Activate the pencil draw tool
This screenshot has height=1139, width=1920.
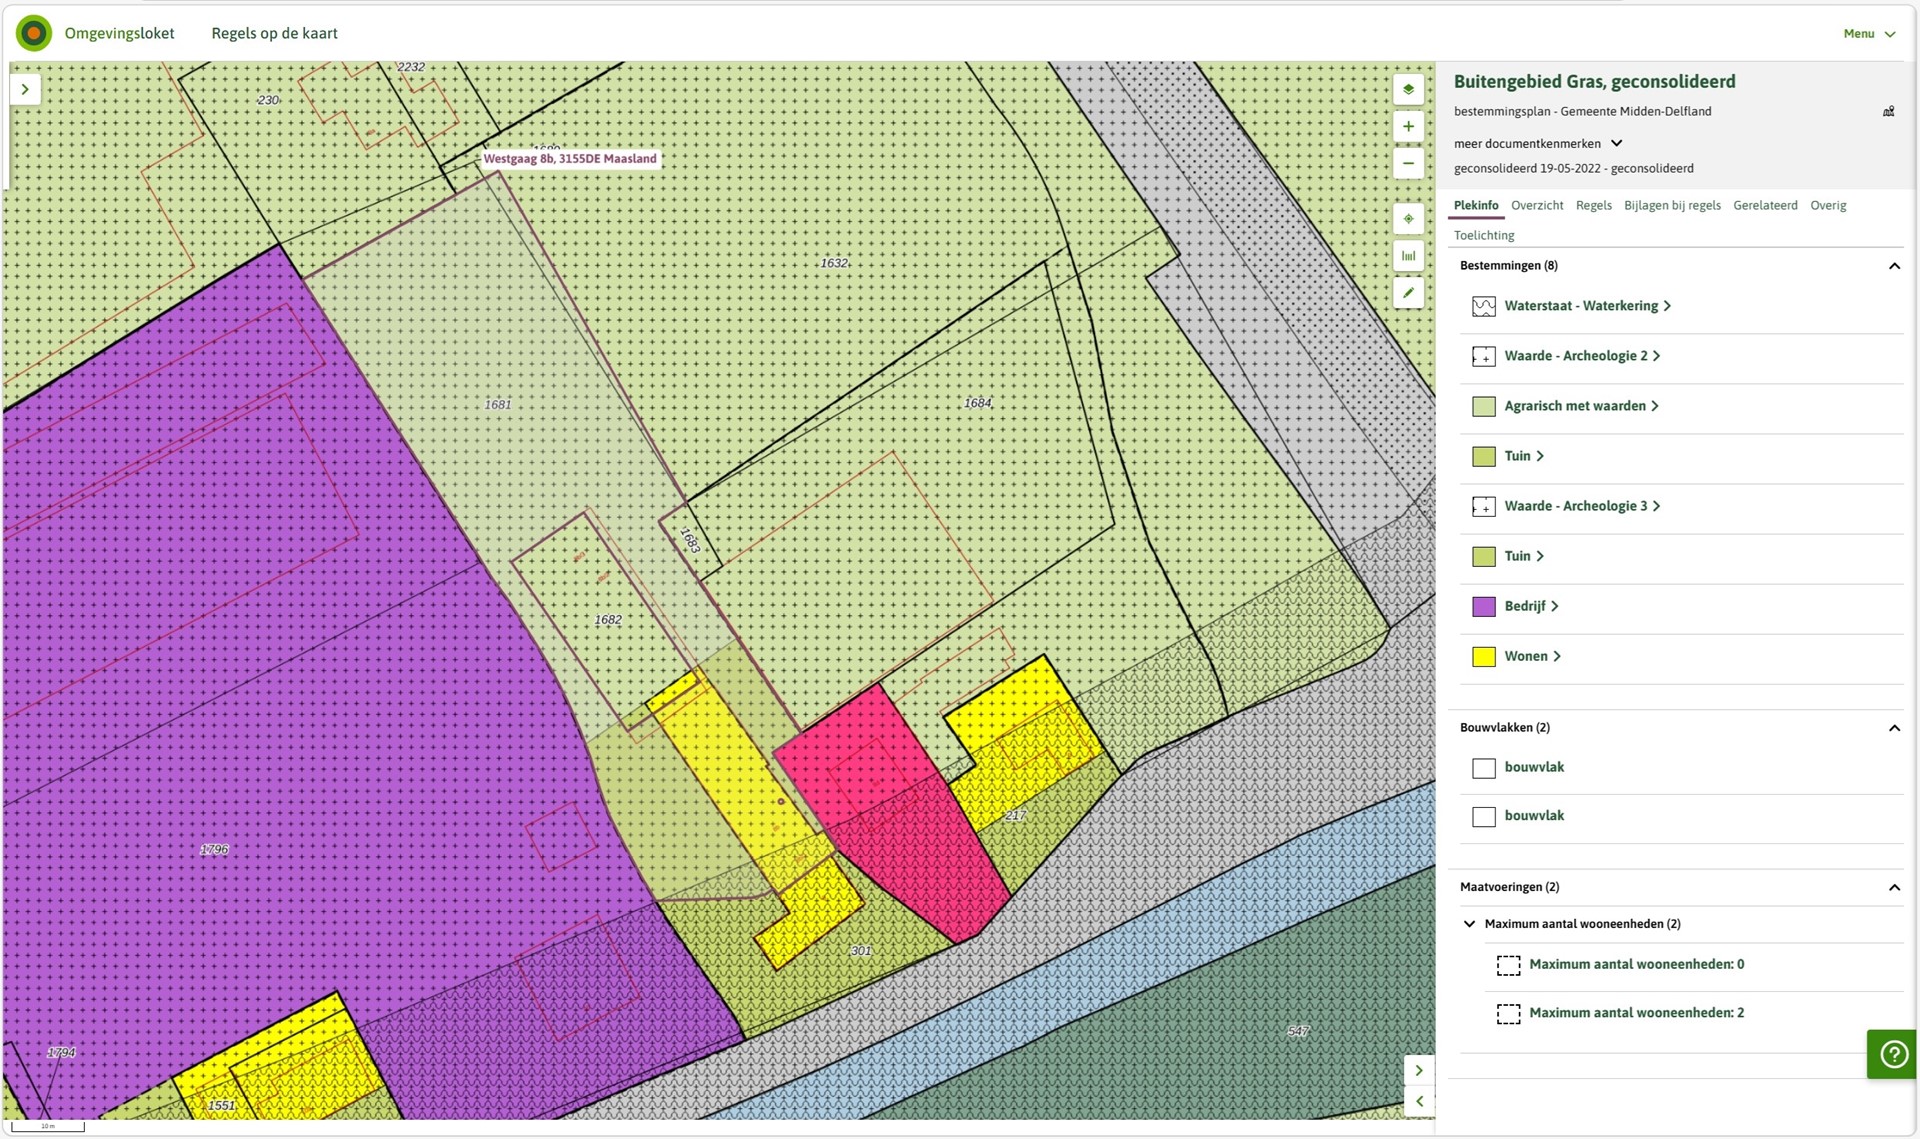click(x=1408, y=293)
